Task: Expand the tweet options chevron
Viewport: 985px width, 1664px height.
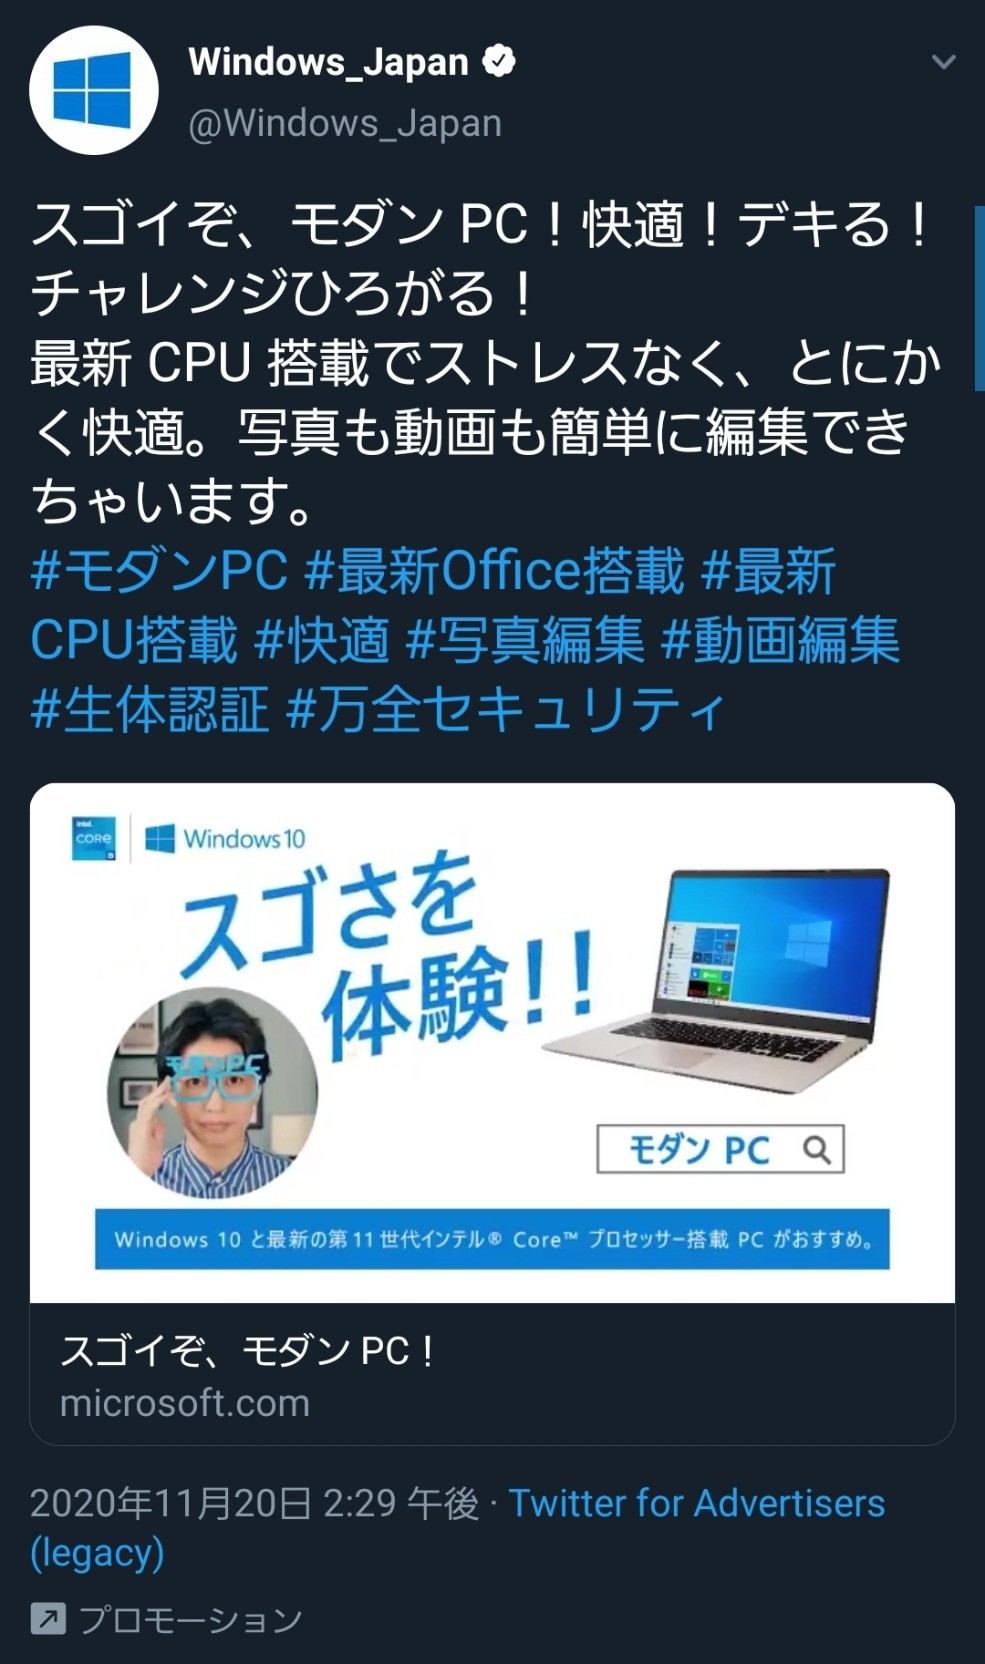Action: click(x=943, y=62)
